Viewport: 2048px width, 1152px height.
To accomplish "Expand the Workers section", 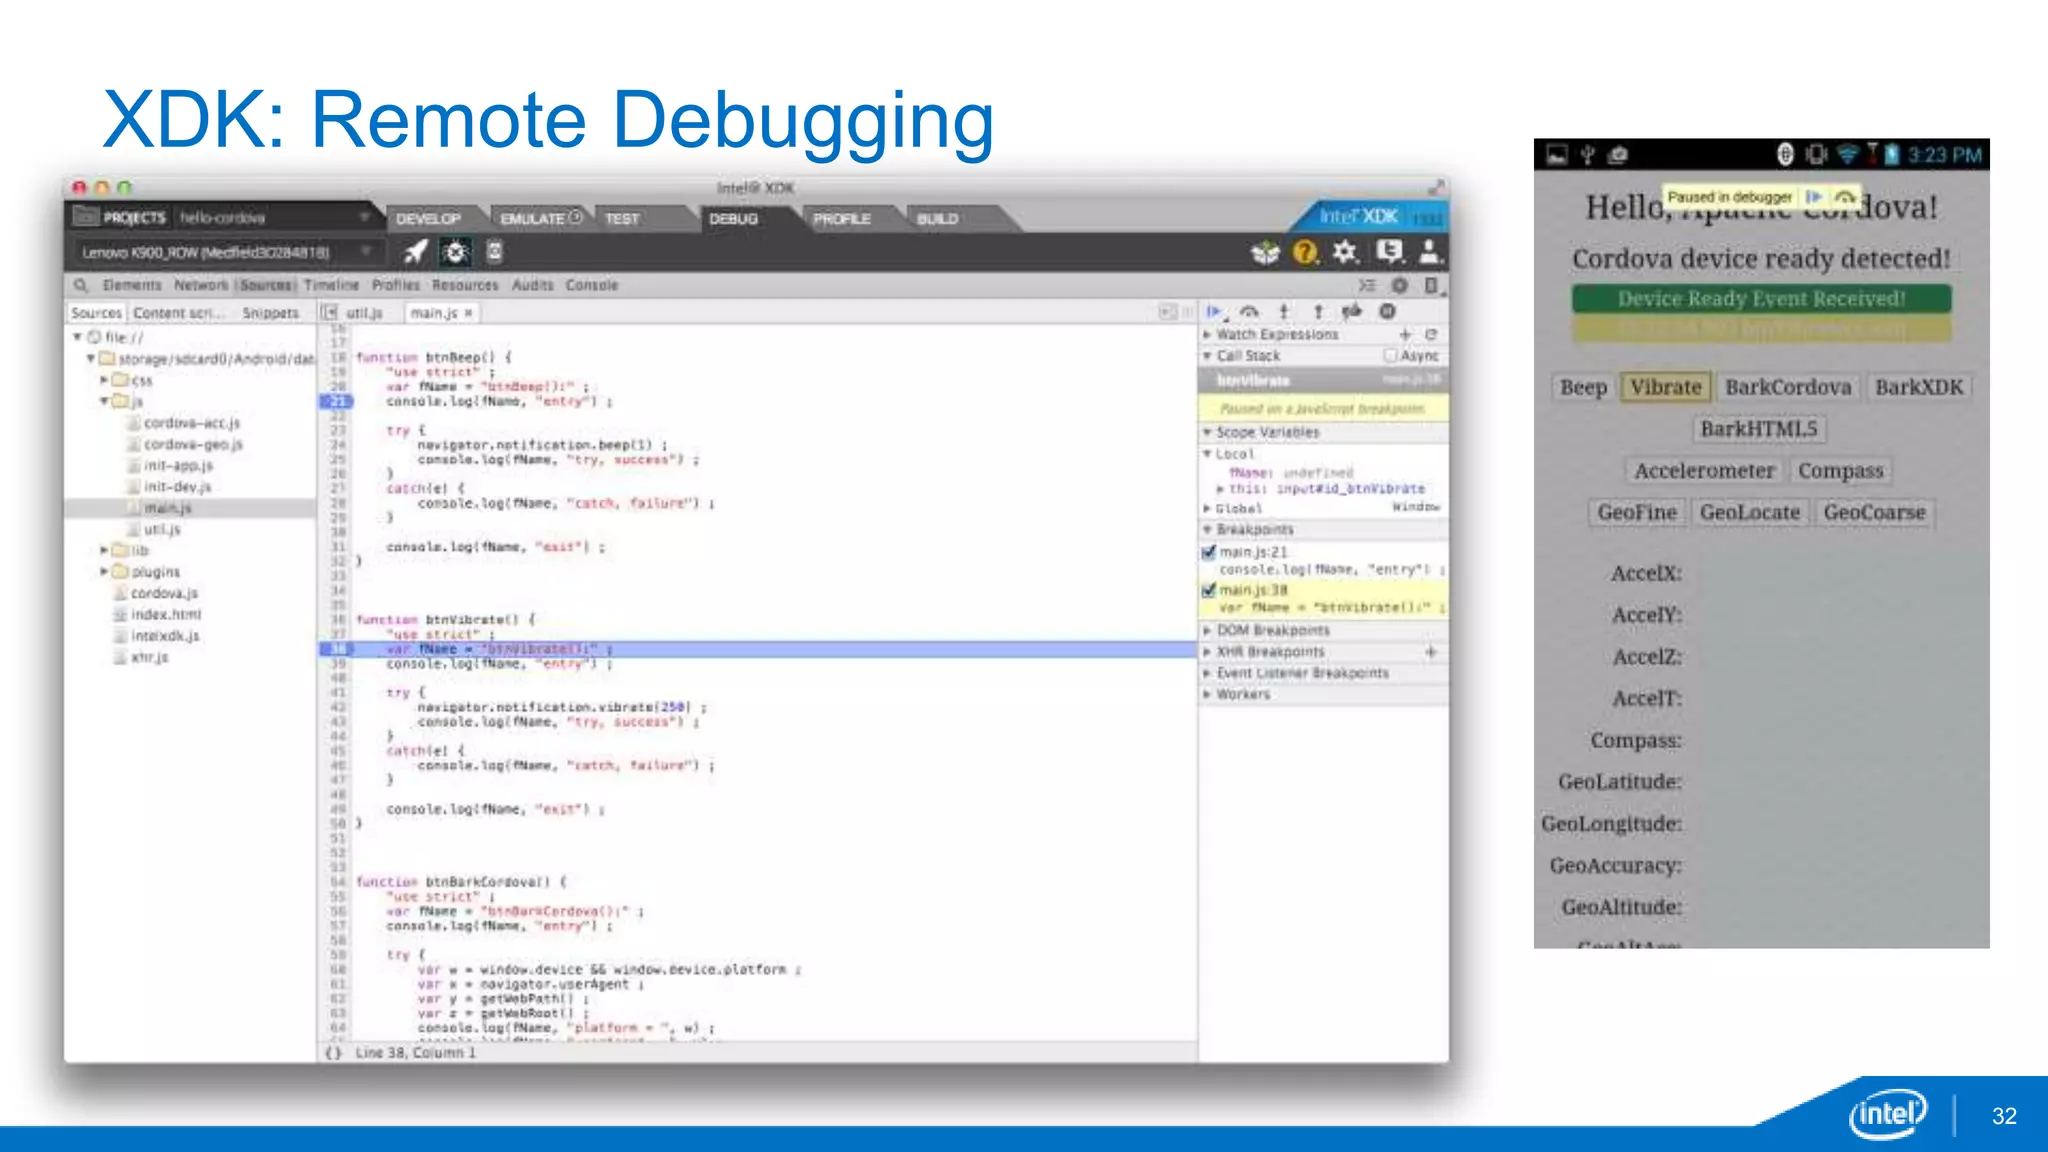I will click(x=1207, y=694).
